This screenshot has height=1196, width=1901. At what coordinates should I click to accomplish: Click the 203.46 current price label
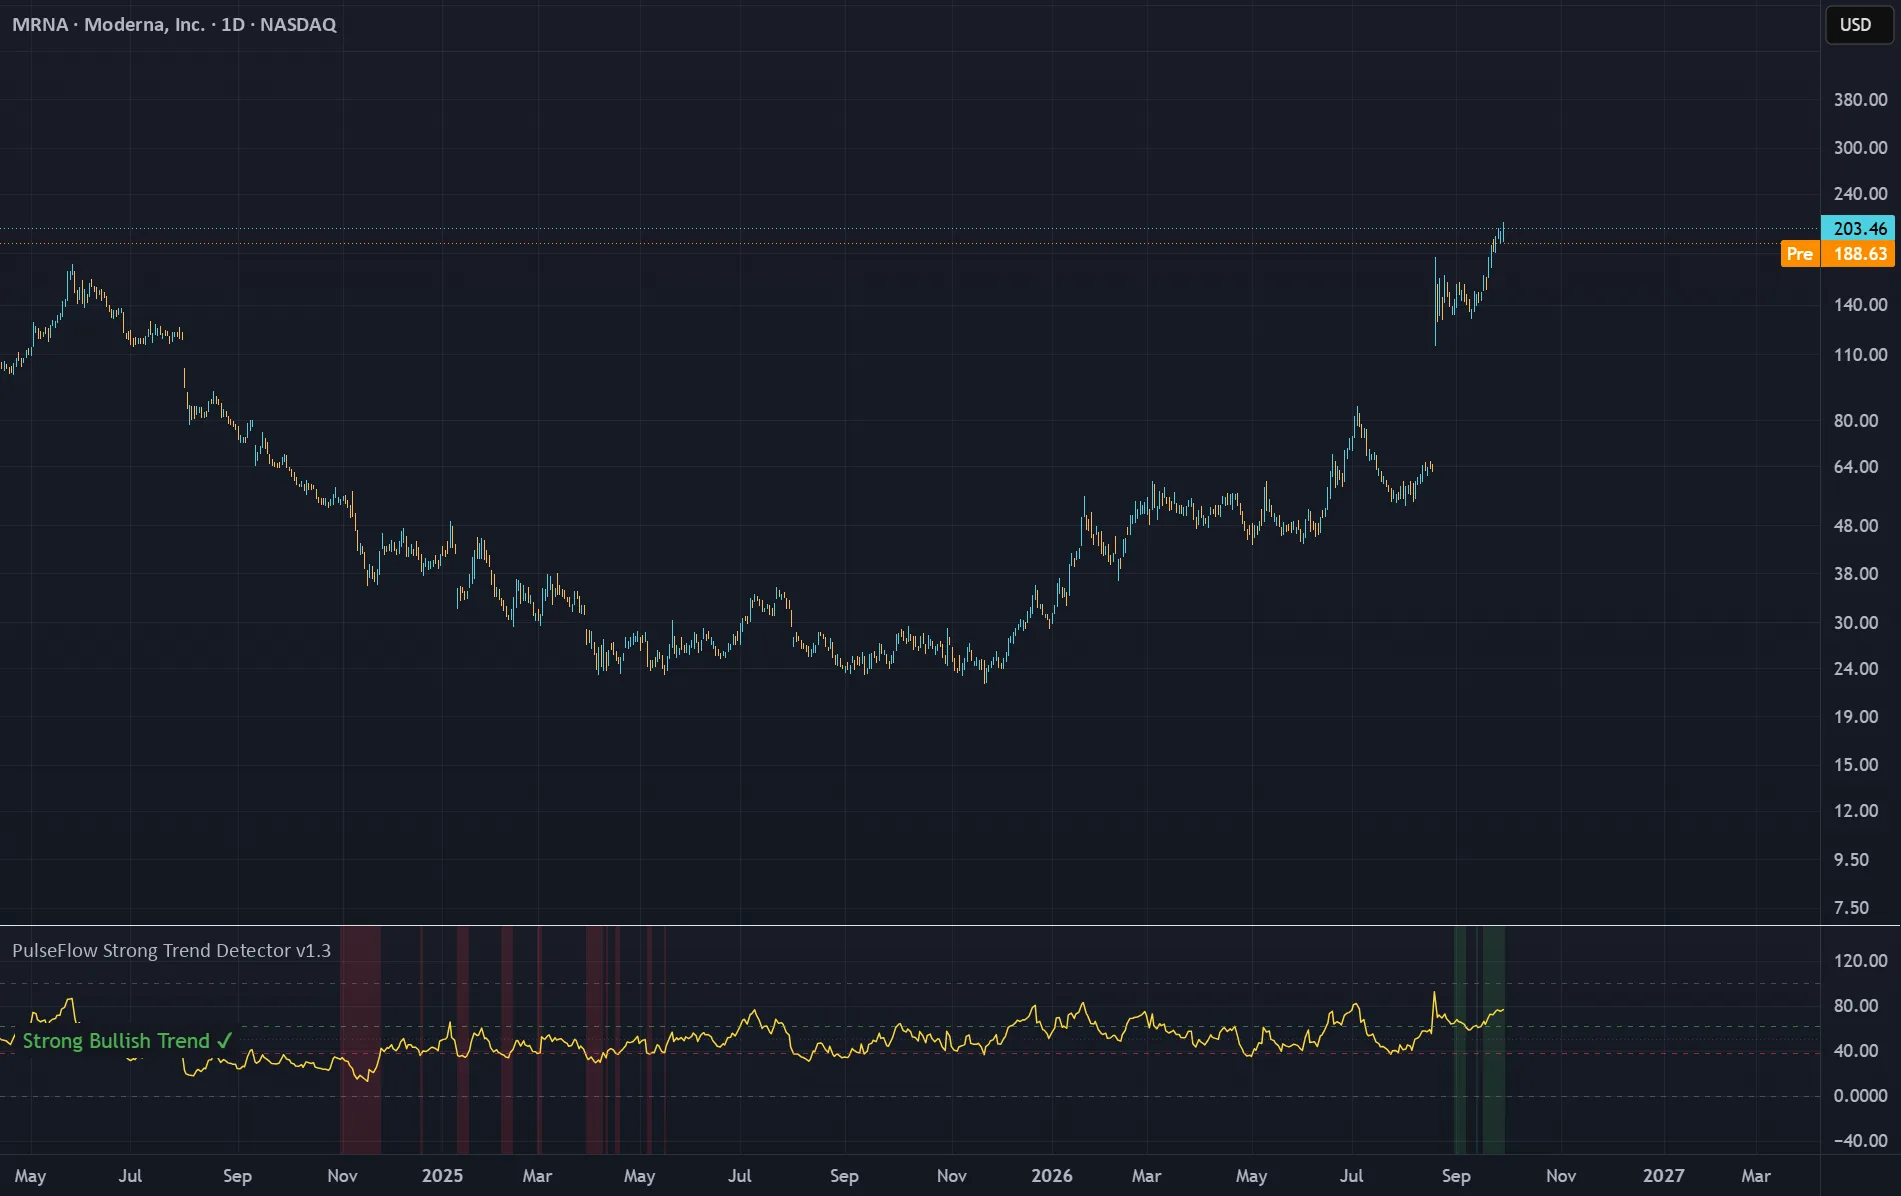point(1859,229)
